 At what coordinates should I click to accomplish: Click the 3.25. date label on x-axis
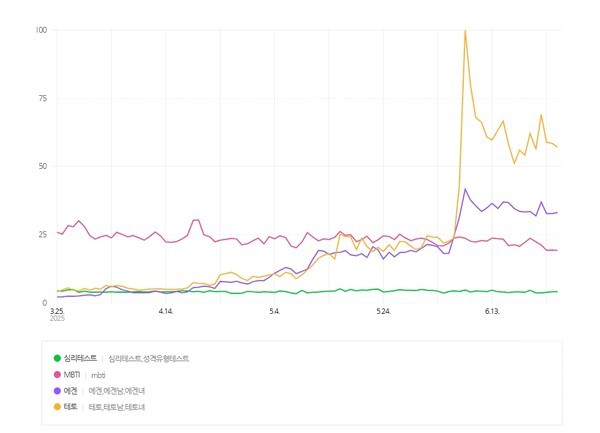pyautogui.click(x=56, y=311)
